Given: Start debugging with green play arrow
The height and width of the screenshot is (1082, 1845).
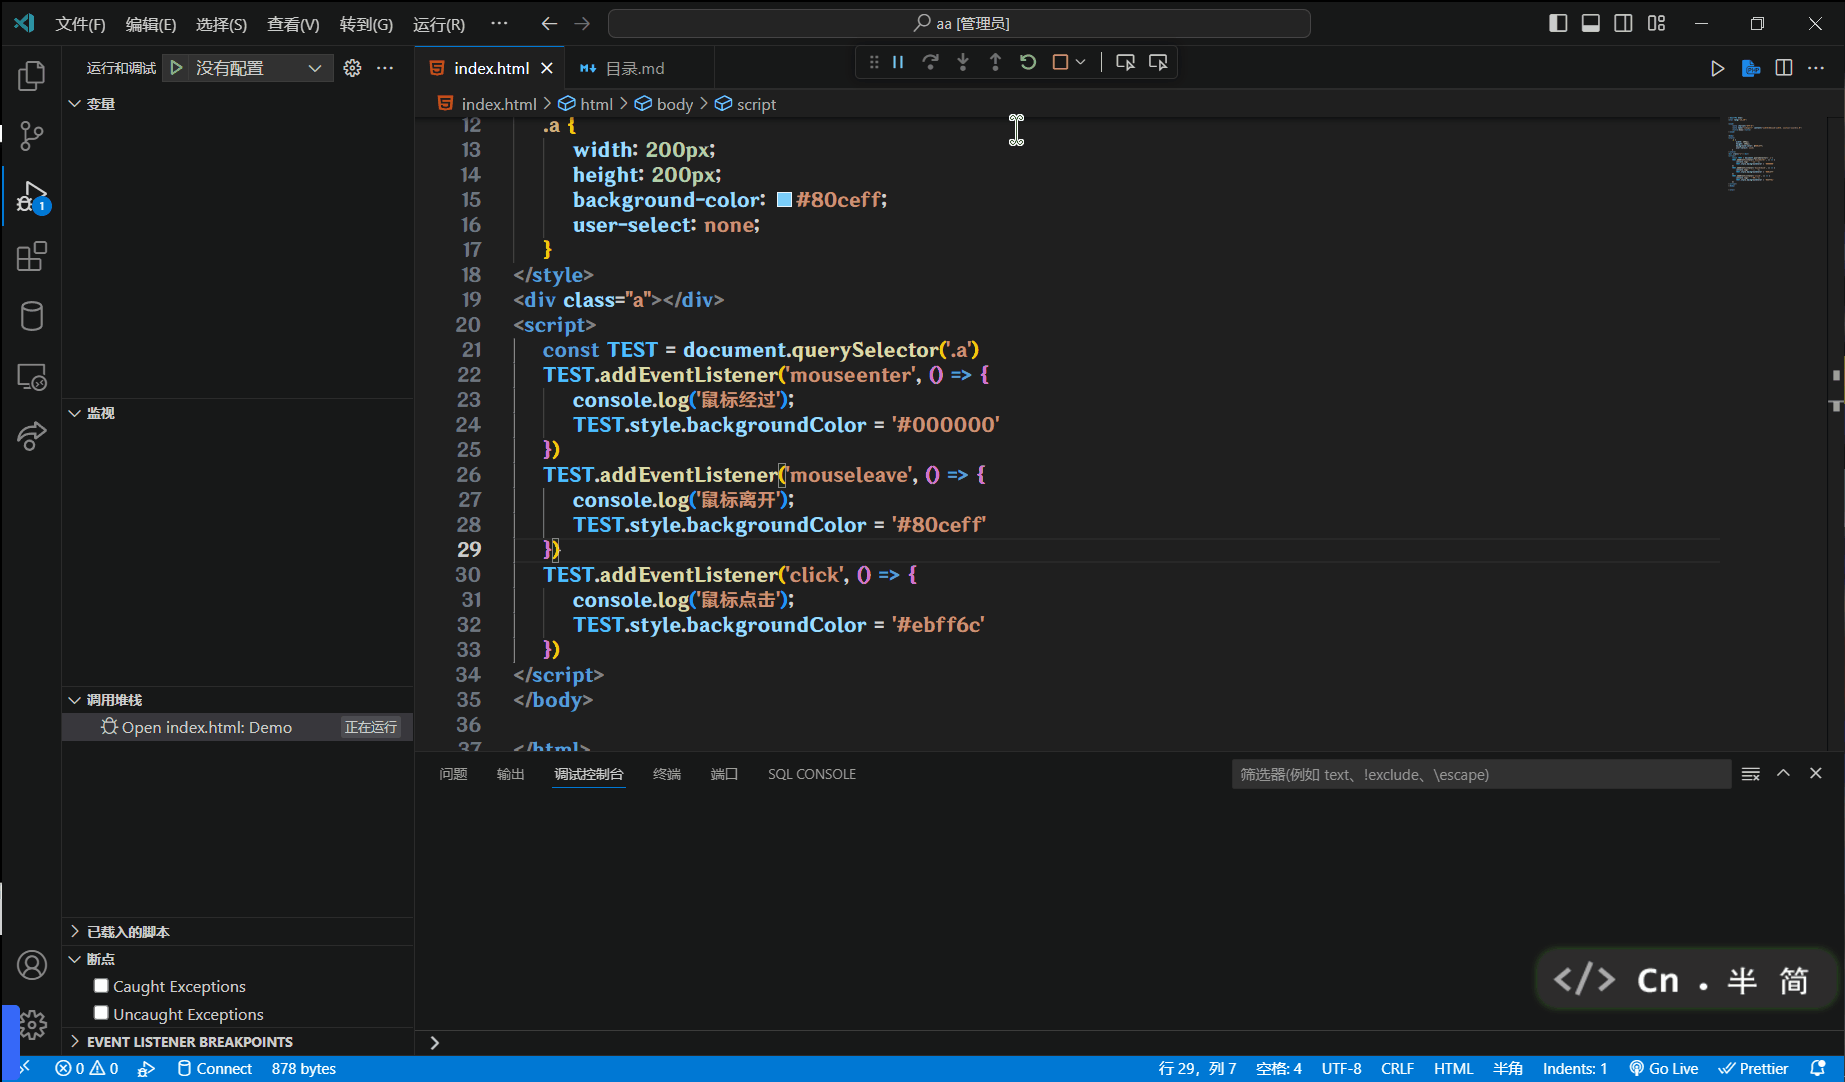Looking at the screenshot, I should click(176, 68).
